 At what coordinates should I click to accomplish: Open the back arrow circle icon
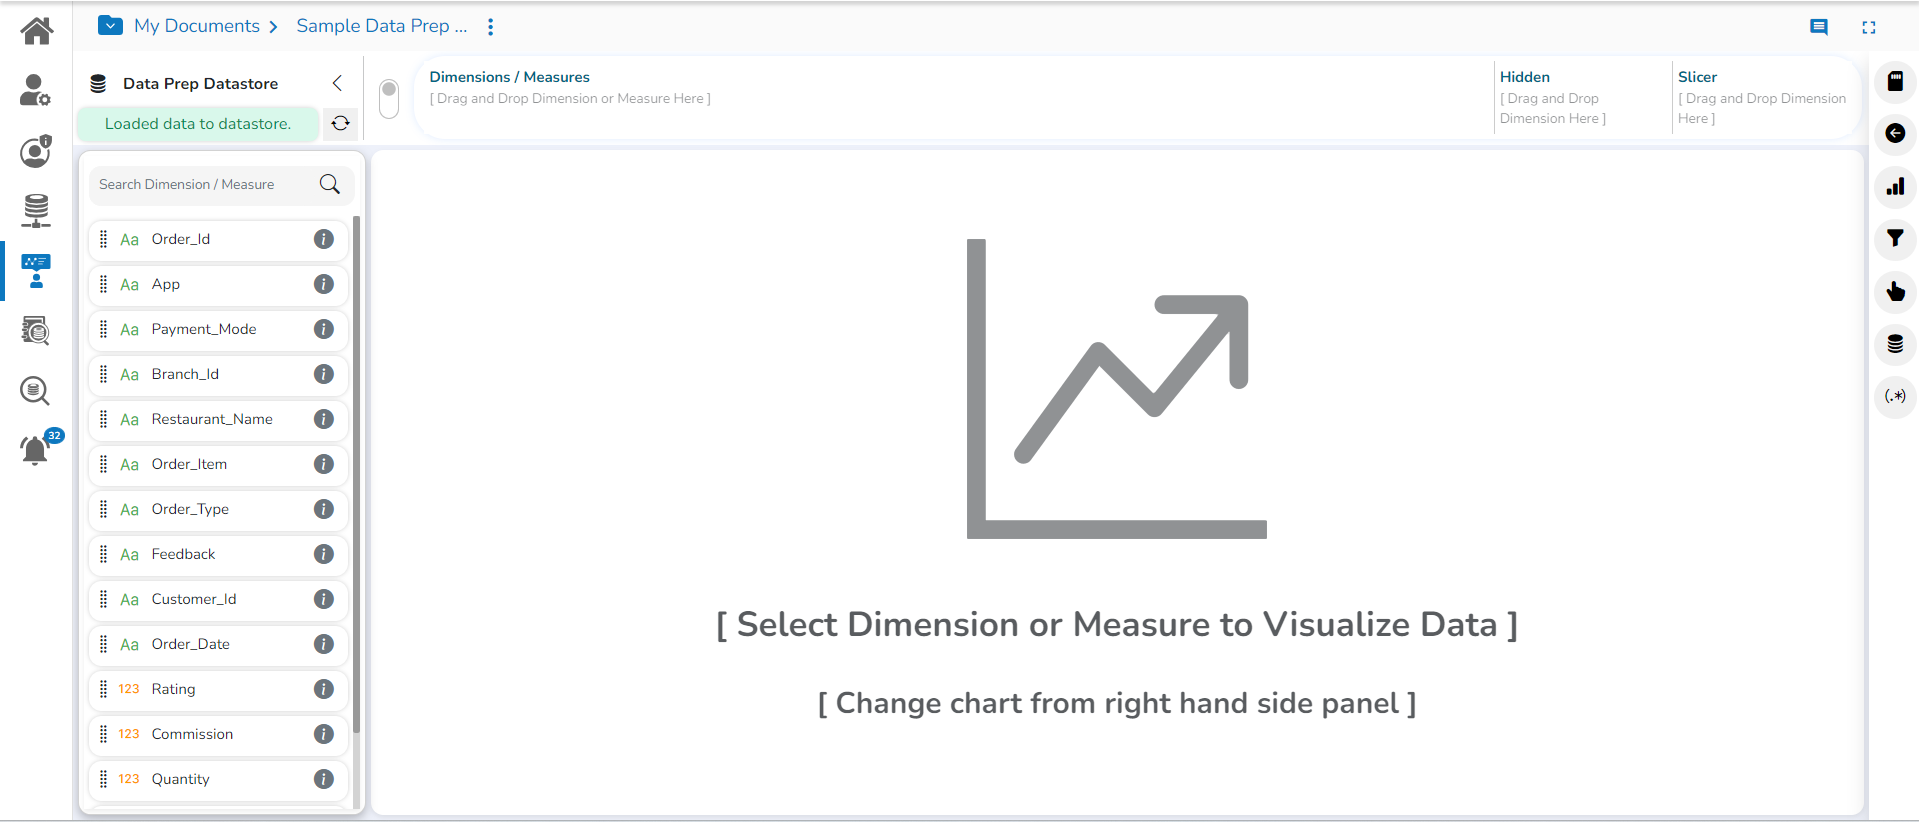pos(1895,133)
